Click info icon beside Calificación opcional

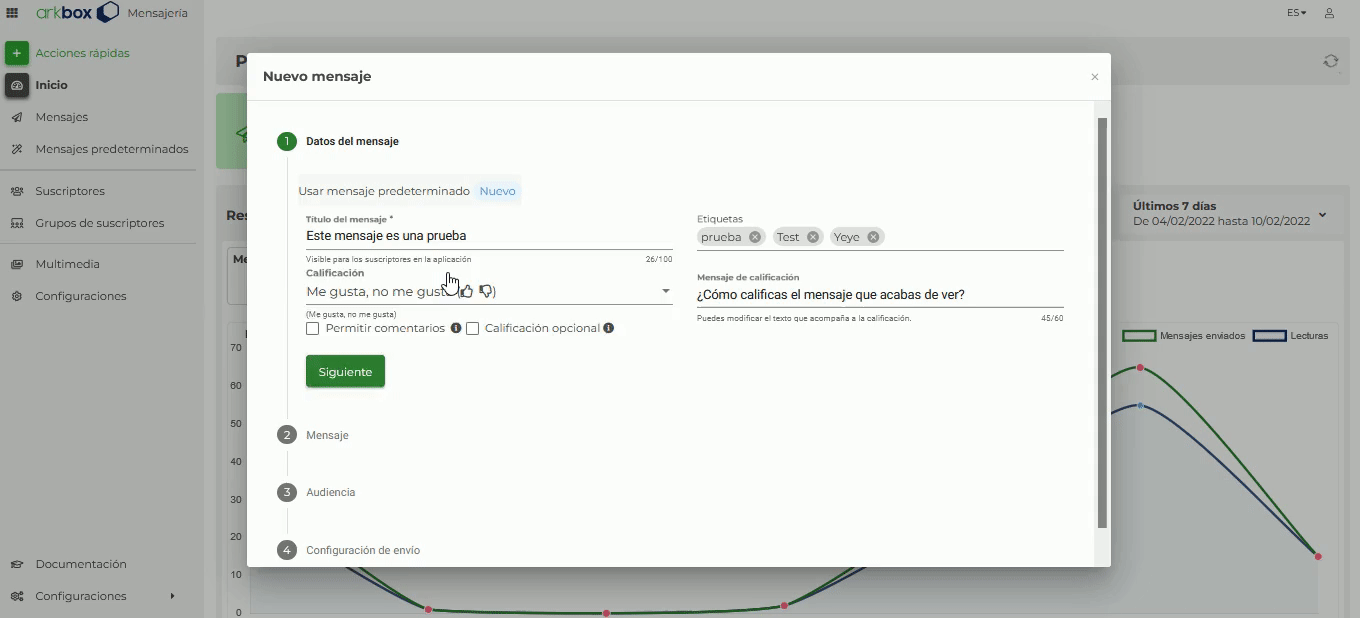[608, 328]
